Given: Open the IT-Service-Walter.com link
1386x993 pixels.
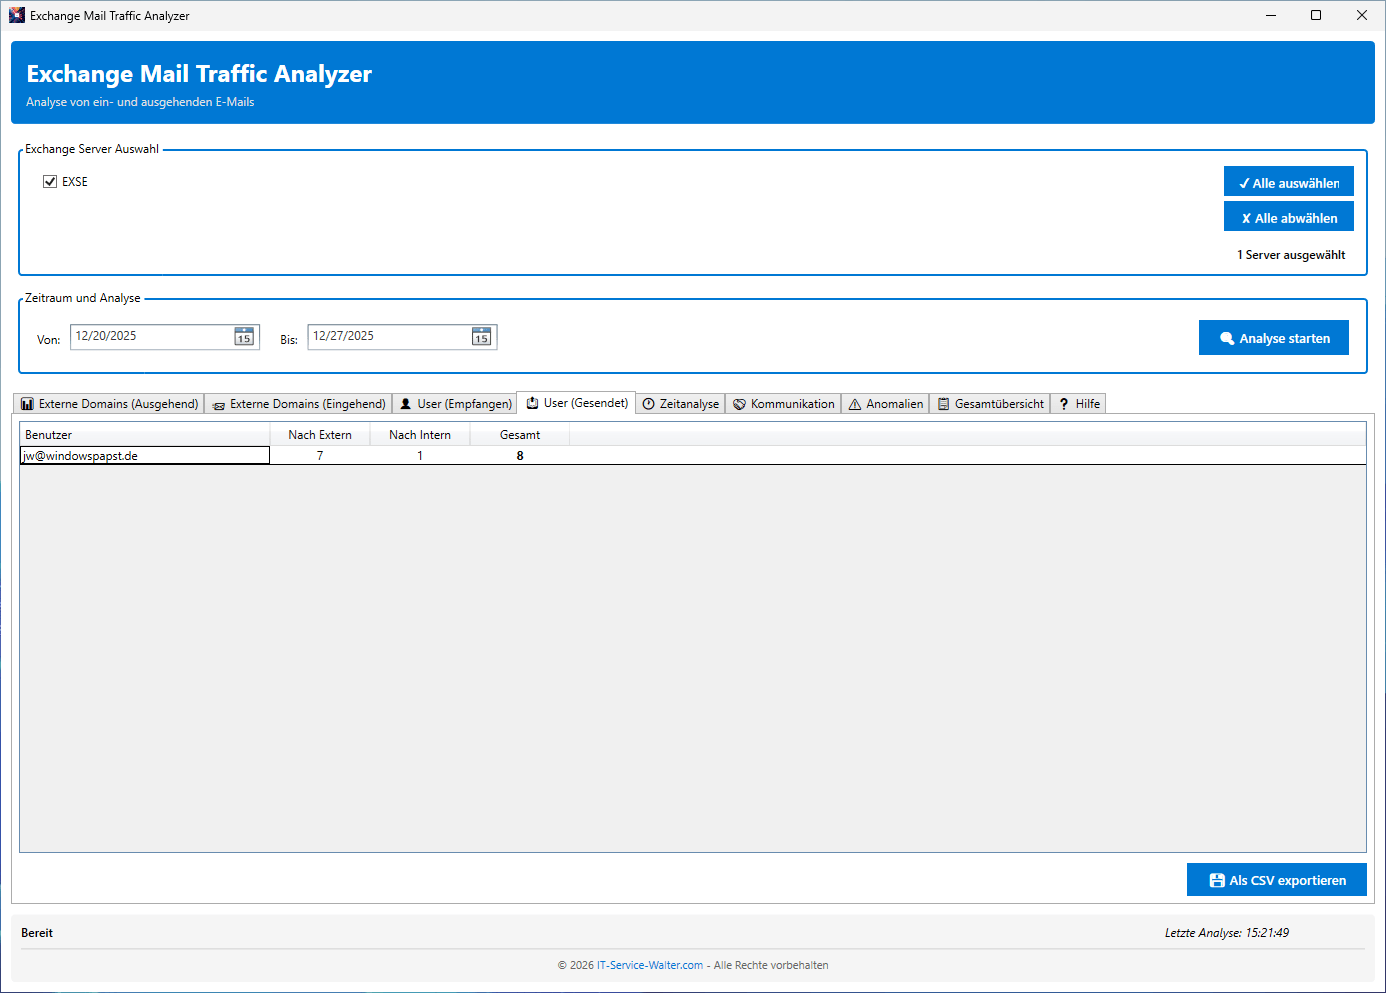Looking at the screenshot, I should [x=649, y=965].
